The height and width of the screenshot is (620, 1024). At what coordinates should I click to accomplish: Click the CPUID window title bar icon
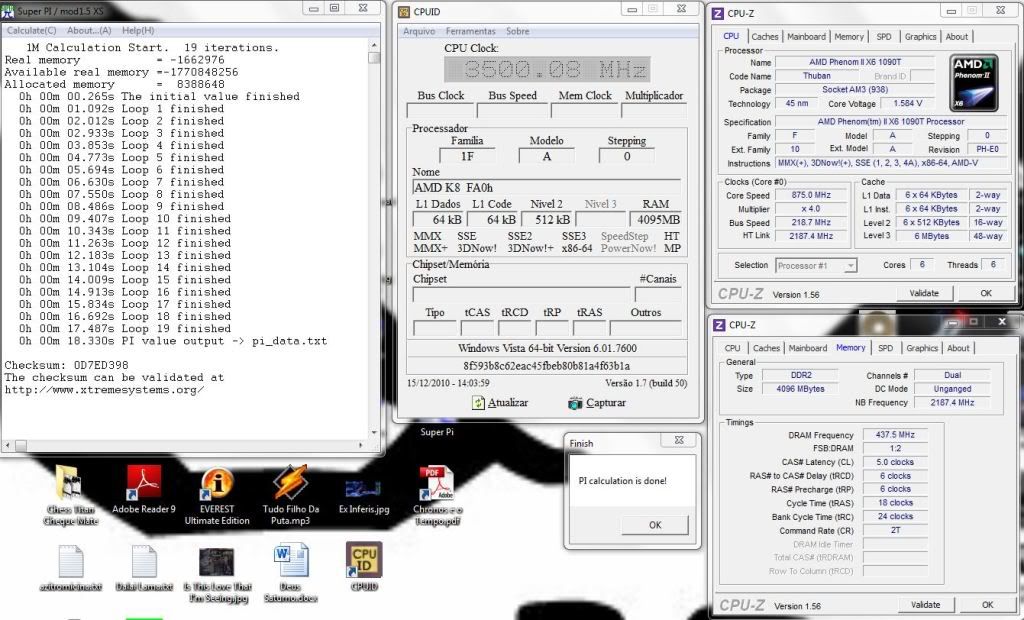tap(404, 12)
